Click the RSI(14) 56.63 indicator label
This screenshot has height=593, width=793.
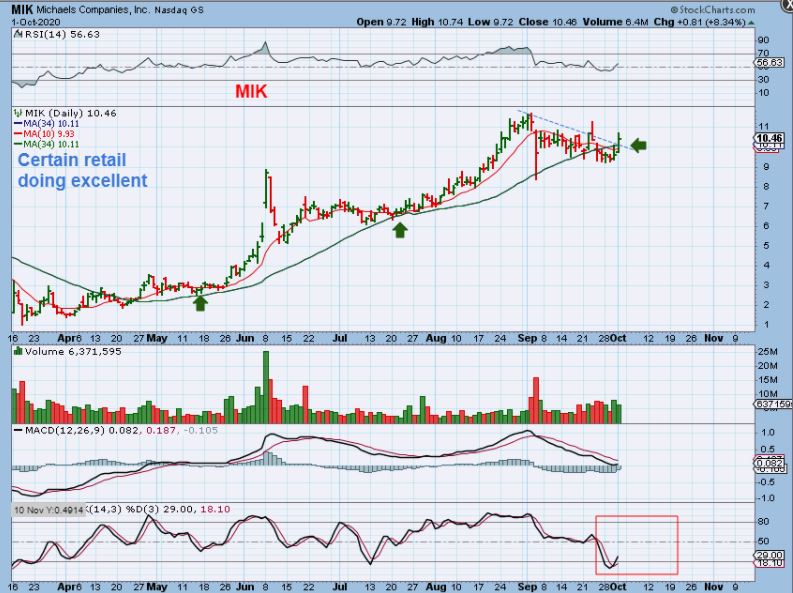tap(62, 34)
